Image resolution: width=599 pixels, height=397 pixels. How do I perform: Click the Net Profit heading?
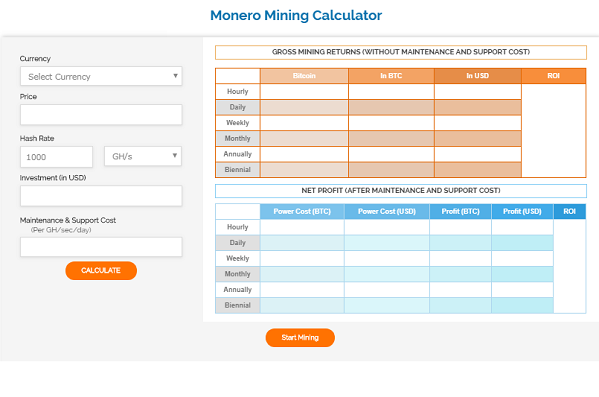(401, 191)
